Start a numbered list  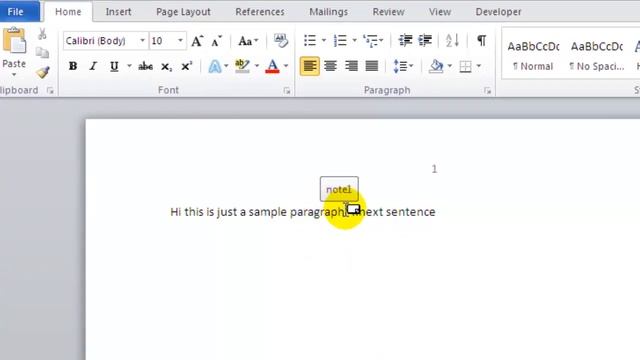[x=340, y=40]
